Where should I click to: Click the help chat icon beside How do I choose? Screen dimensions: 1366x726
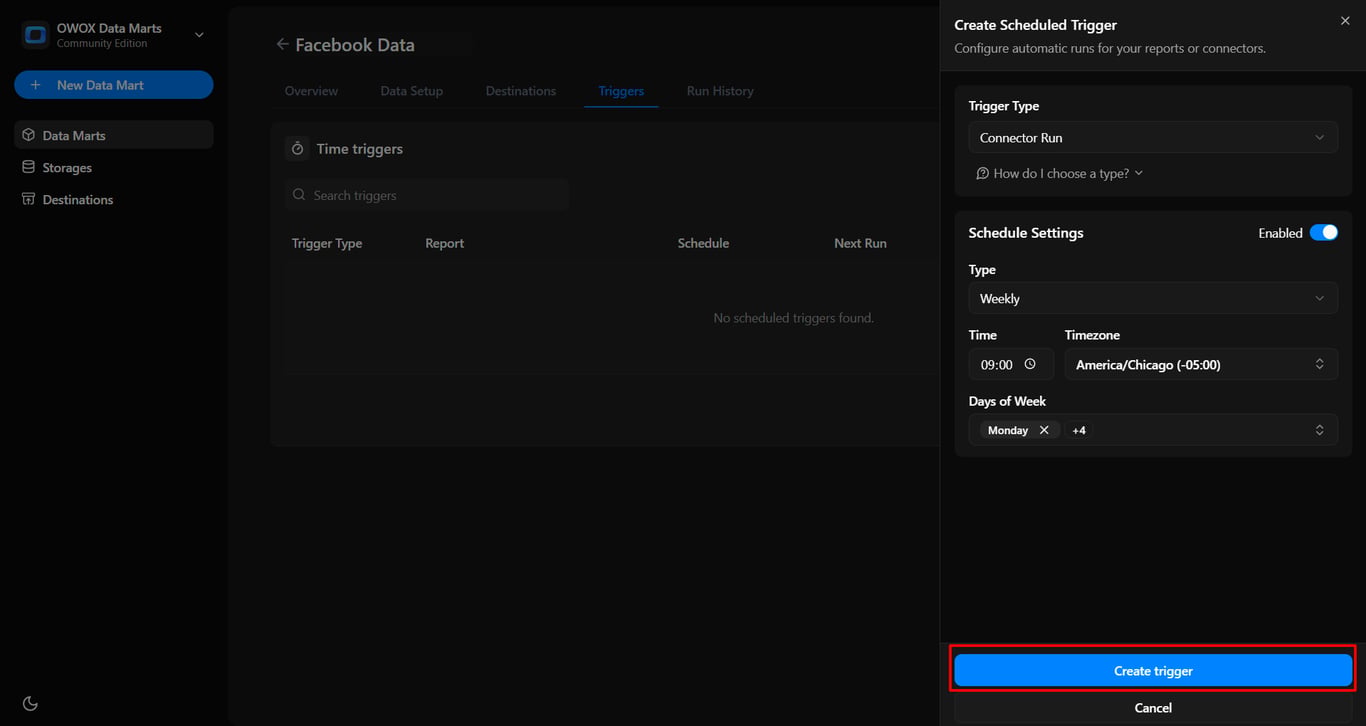983,173
